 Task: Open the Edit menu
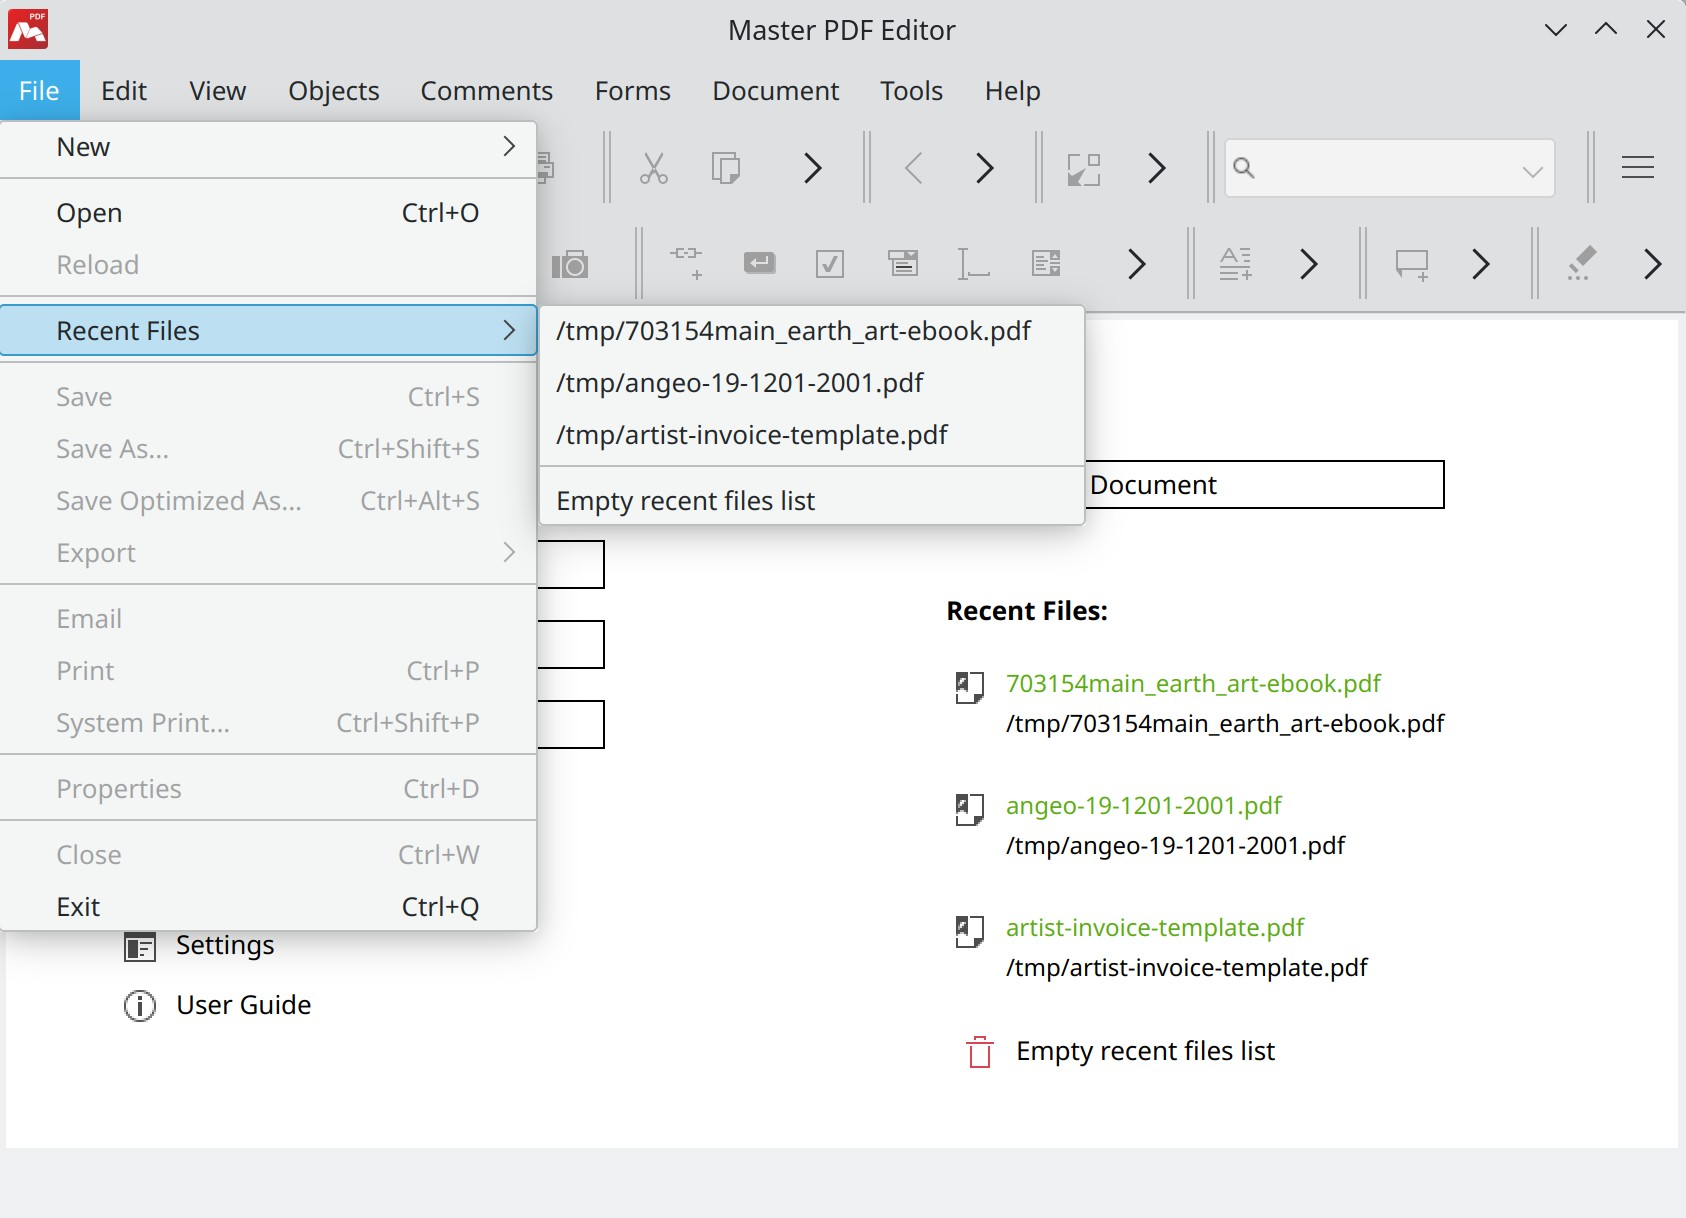tap(124, 91)
